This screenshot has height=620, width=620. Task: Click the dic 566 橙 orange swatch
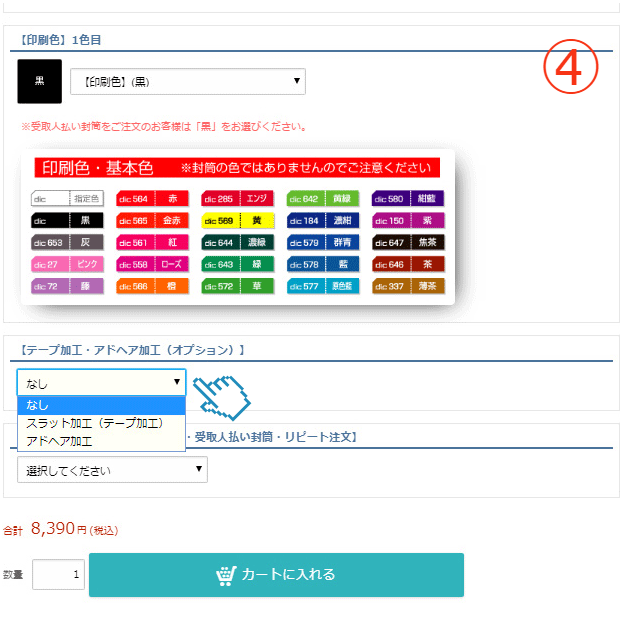click(152, 286)
